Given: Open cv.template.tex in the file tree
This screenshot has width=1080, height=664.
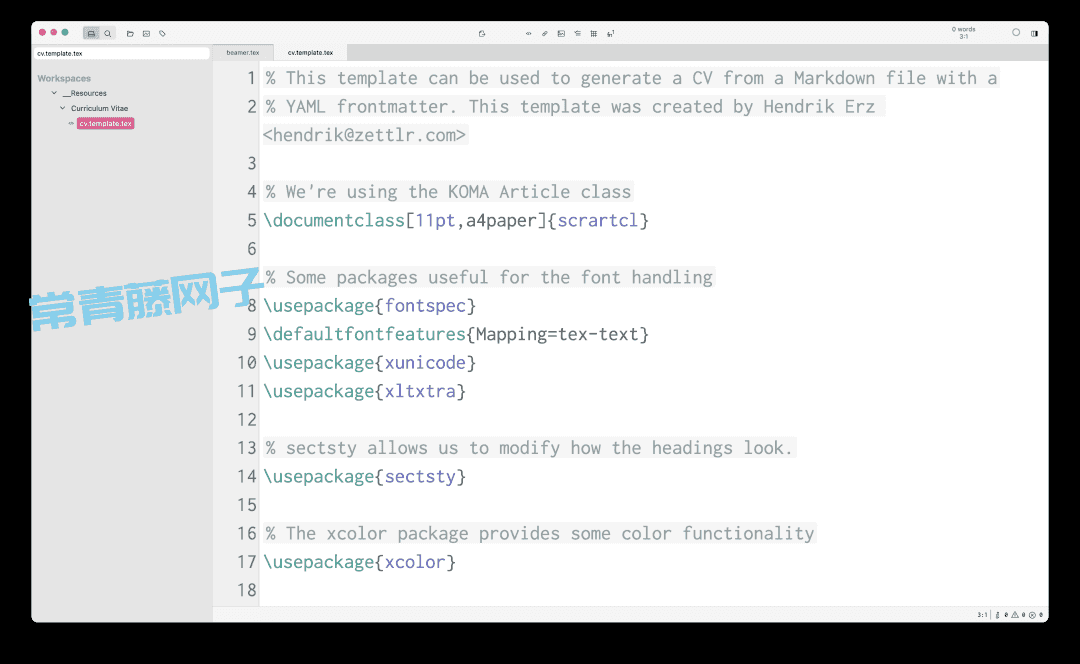Looking at the screenshot, I should tap(105, 123).
